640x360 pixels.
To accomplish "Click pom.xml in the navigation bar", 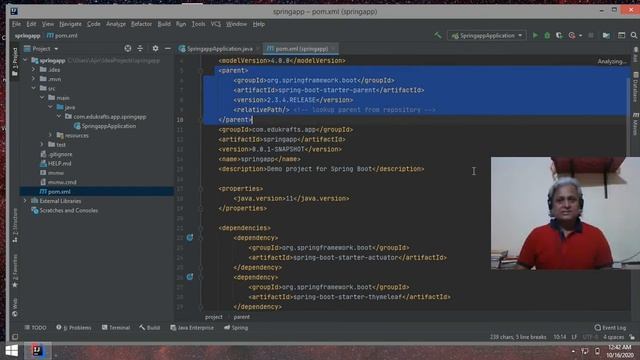I will coord(62,36).
